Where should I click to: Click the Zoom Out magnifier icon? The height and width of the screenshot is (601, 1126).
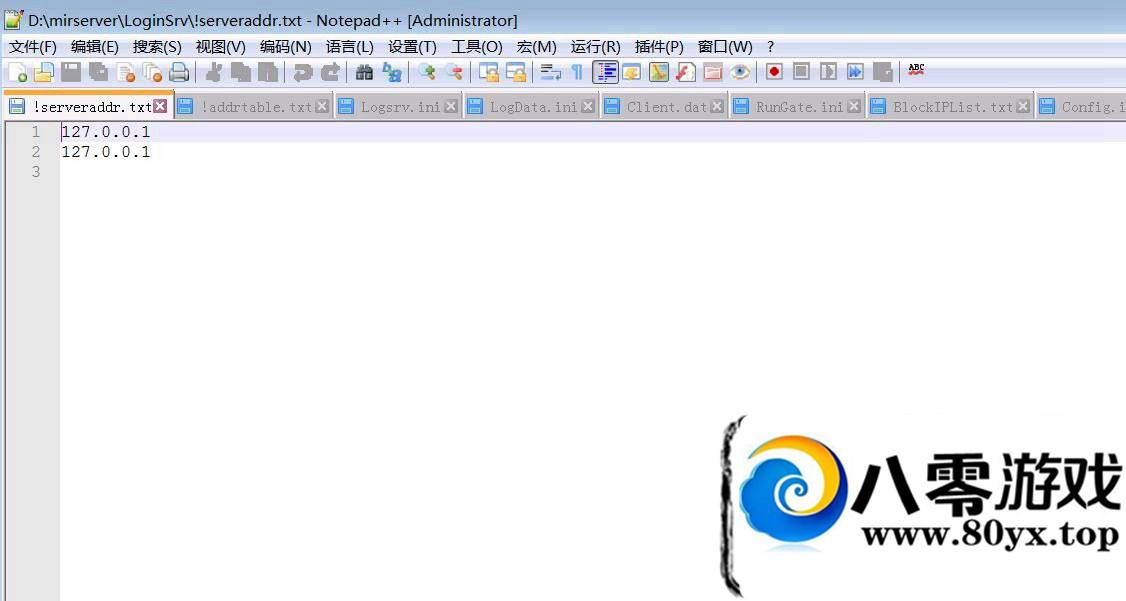coord(454,72)
